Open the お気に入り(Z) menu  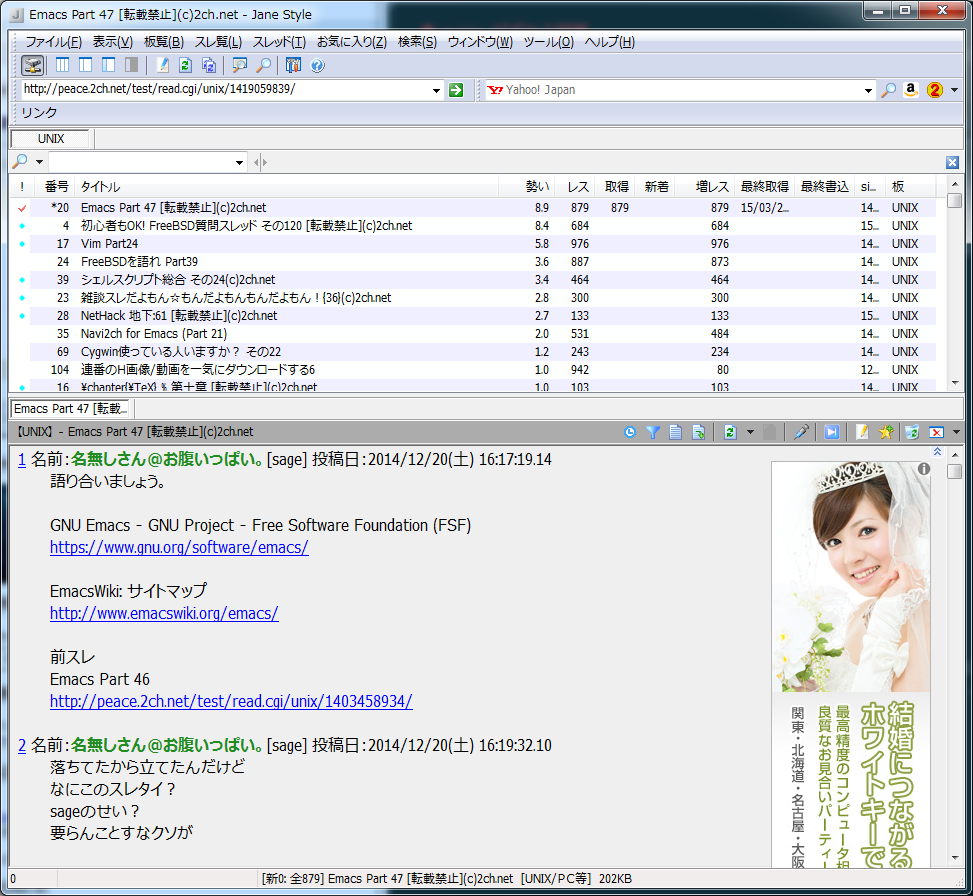coord(351,42)
